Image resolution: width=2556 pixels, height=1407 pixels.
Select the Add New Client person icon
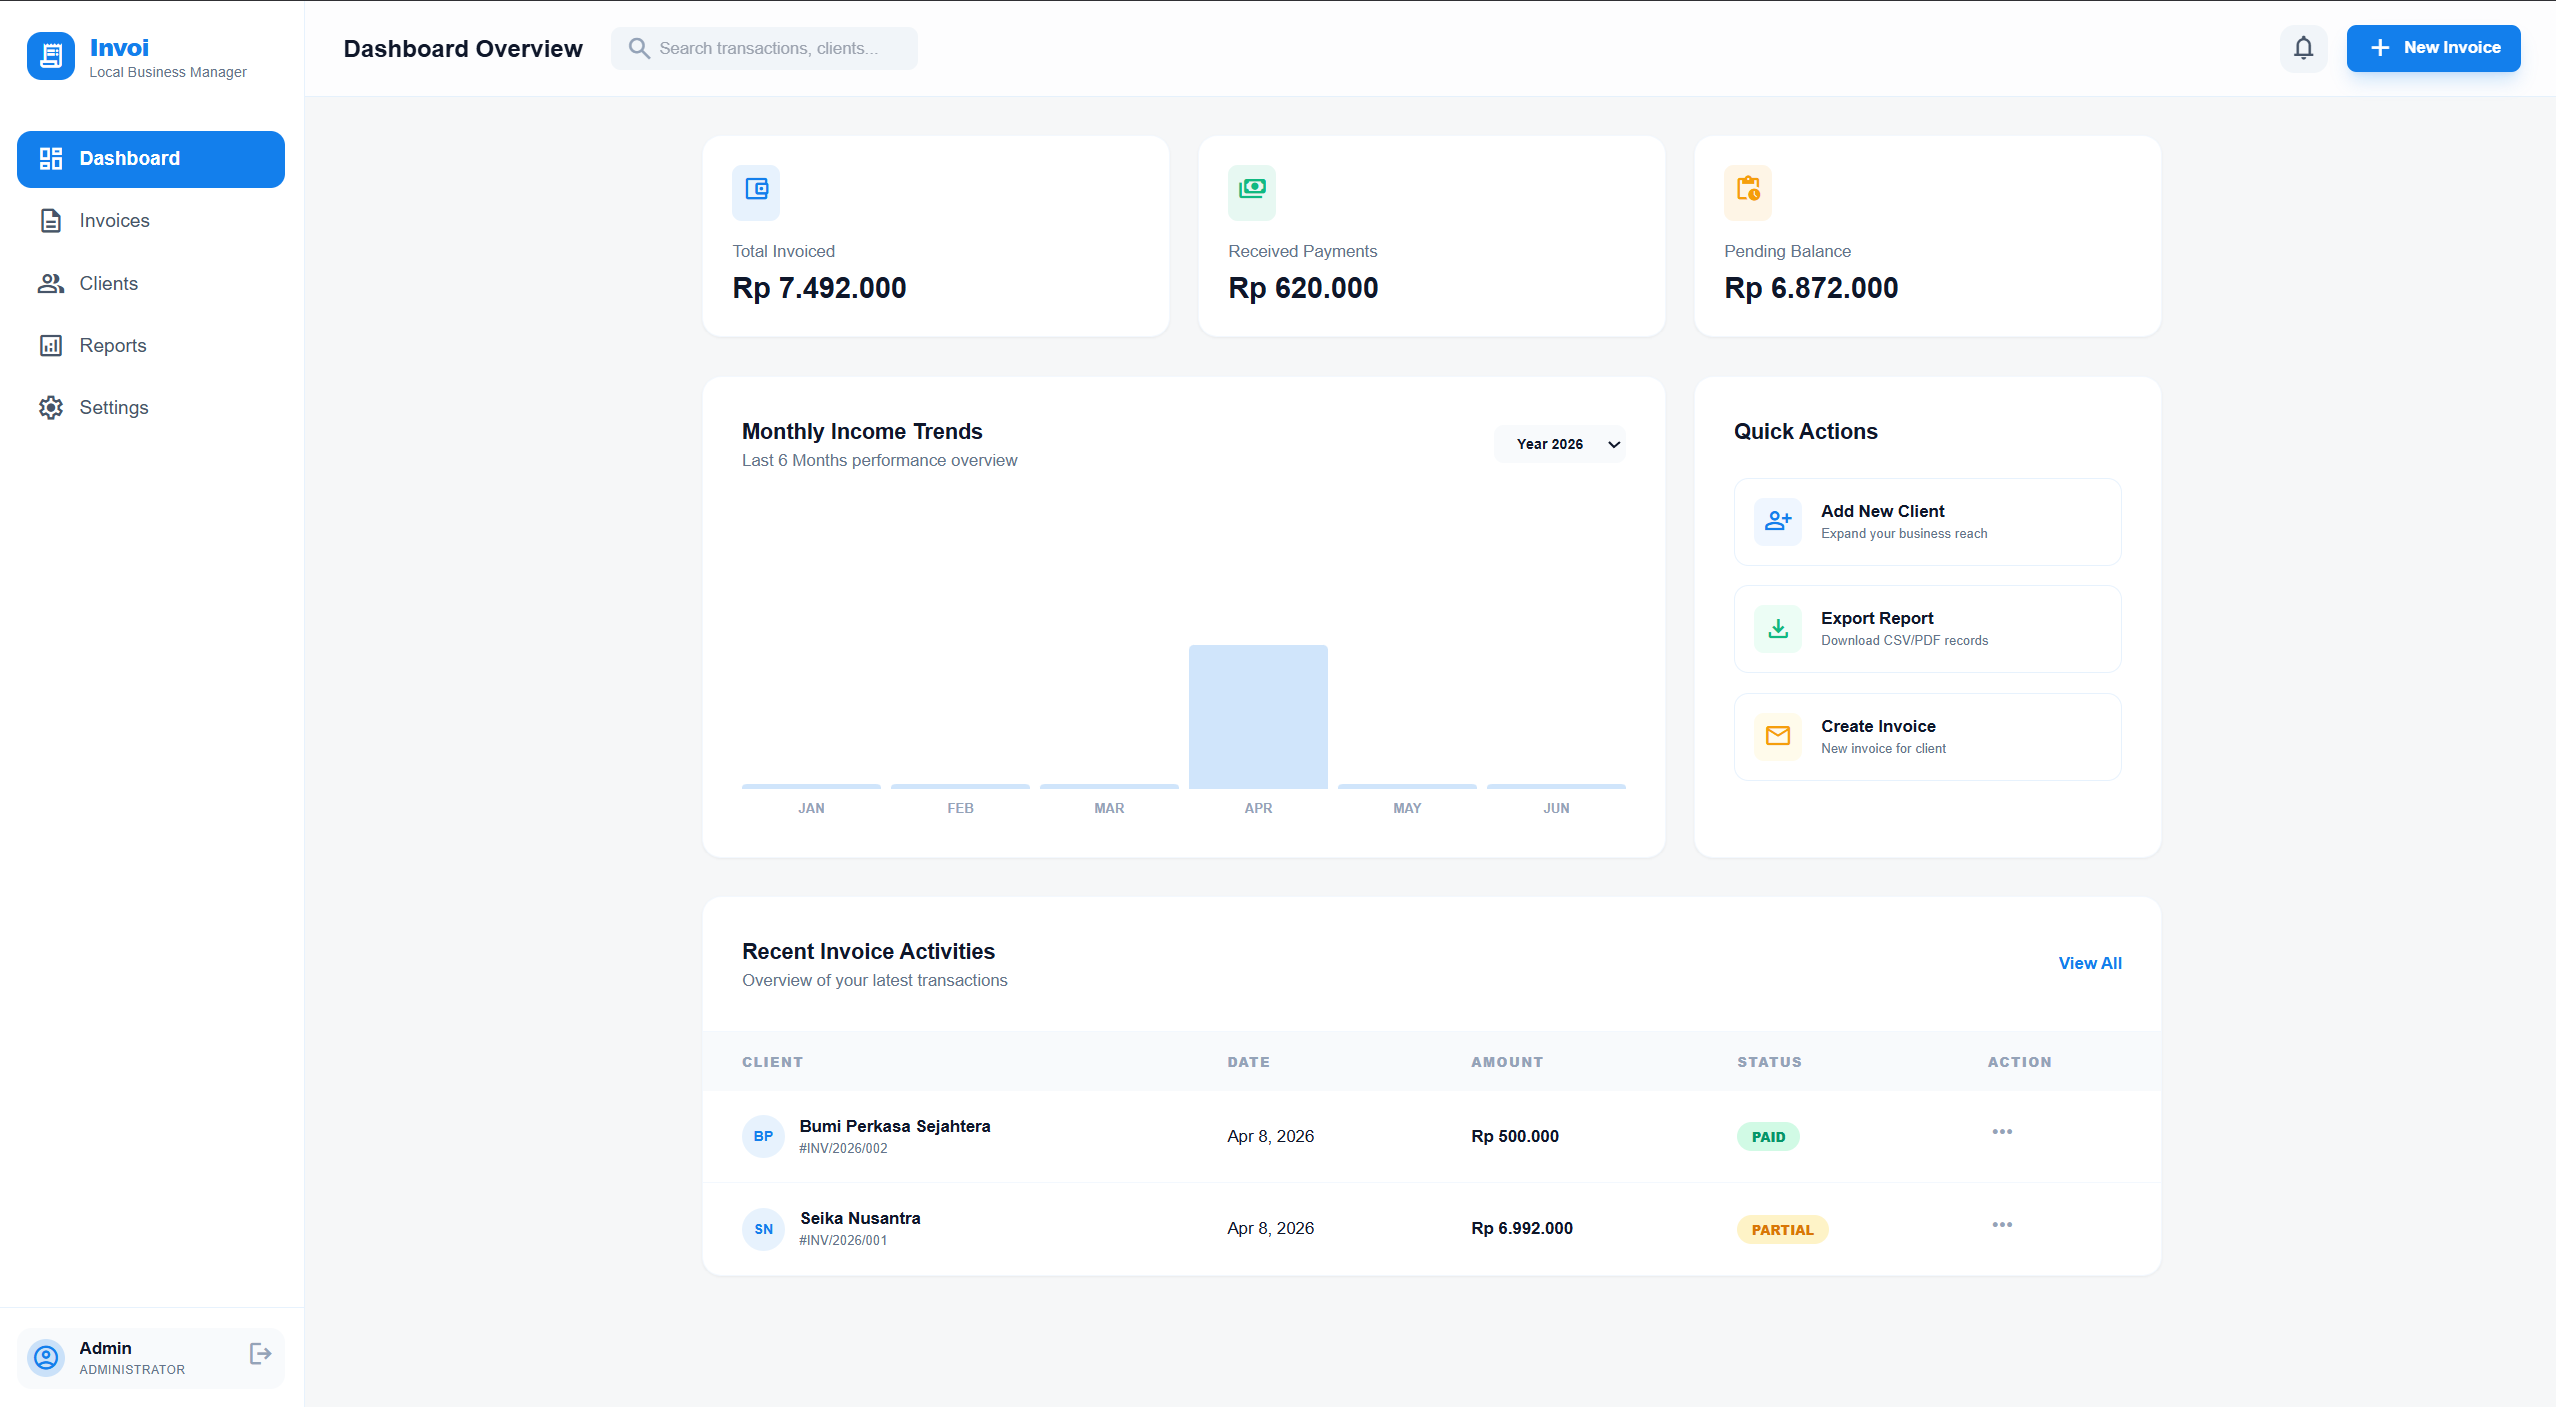(x=1777, y=521)
